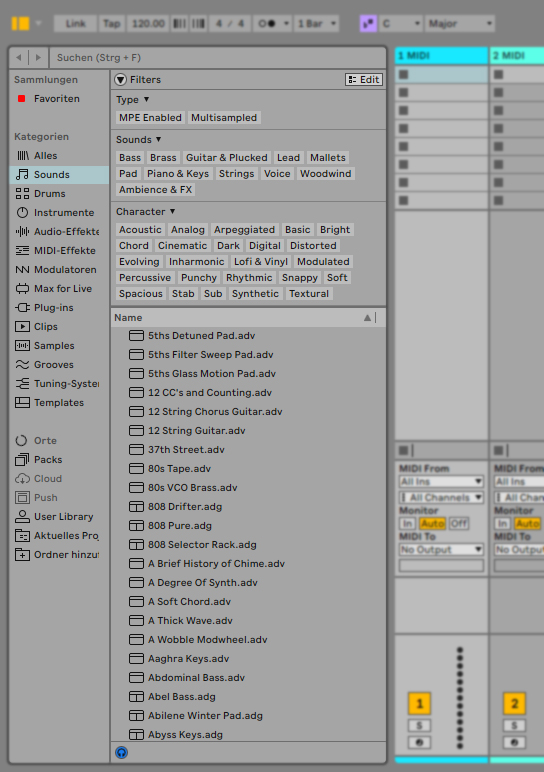Viewport: 544px width, 772px height.
Task: Click the Sounds category note icon
Action: tap(22, 174)
